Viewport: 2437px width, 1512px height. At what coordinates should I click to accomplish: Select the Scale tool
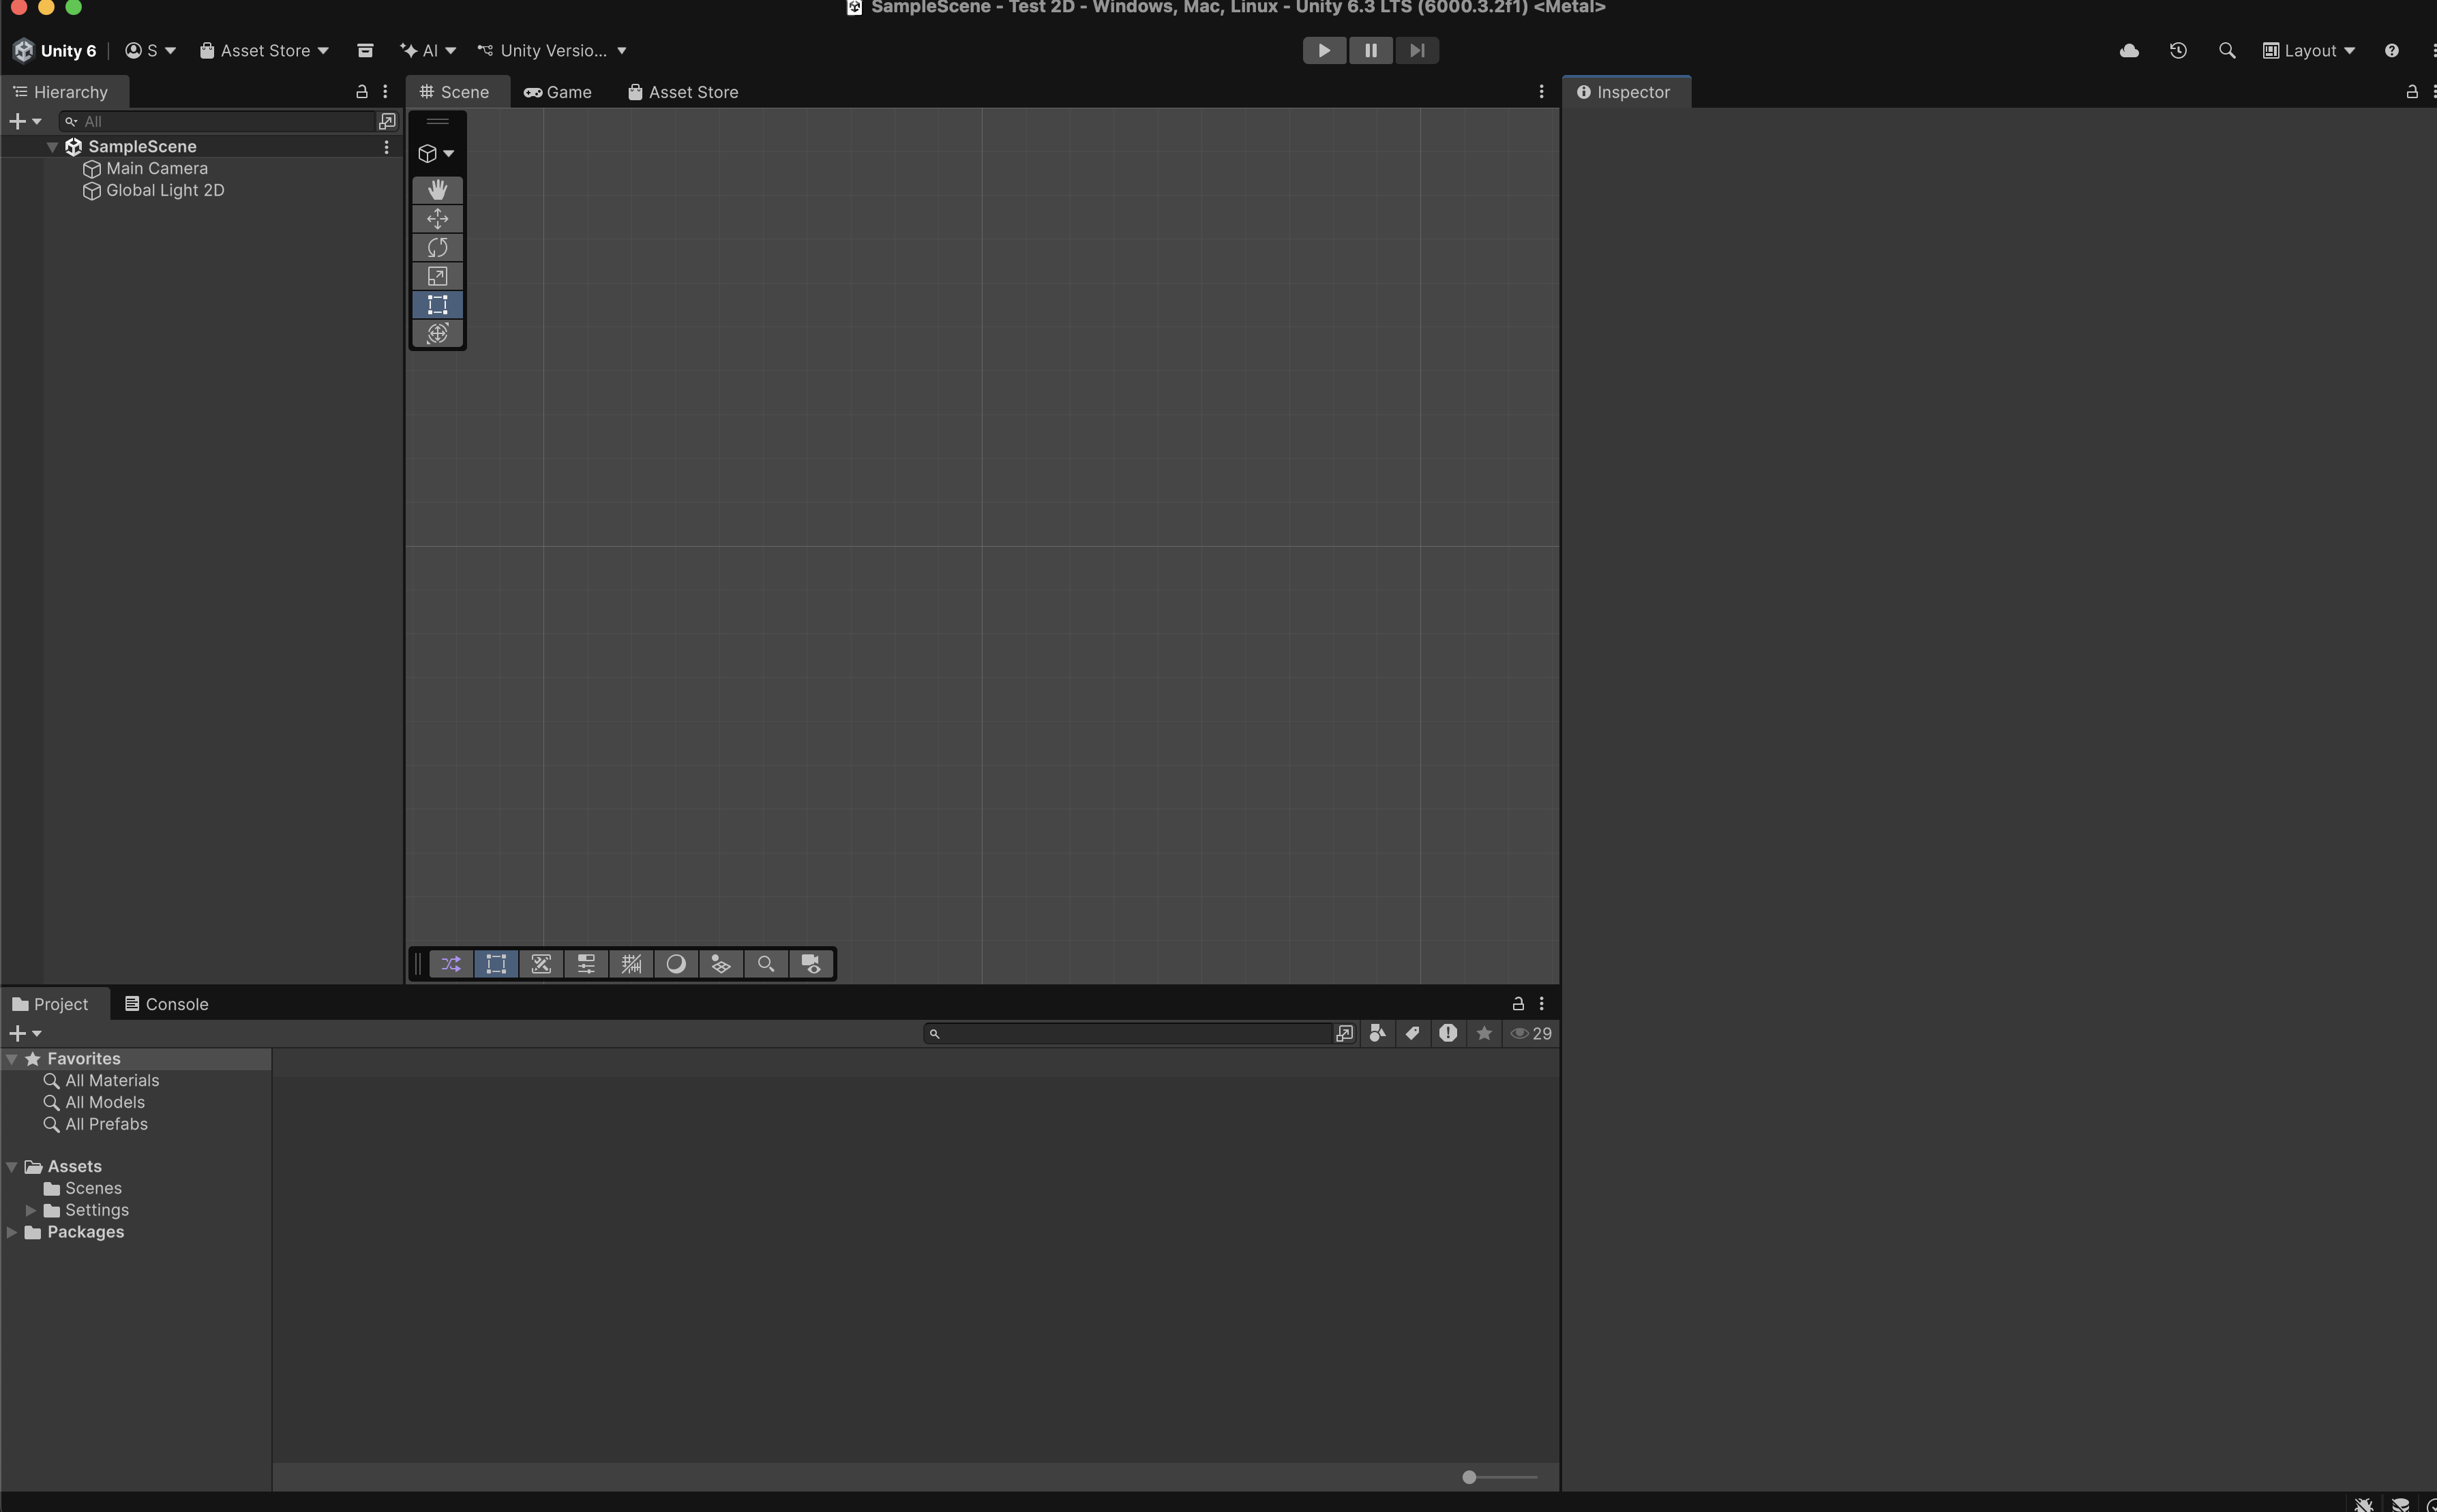[x=437, y=276]
